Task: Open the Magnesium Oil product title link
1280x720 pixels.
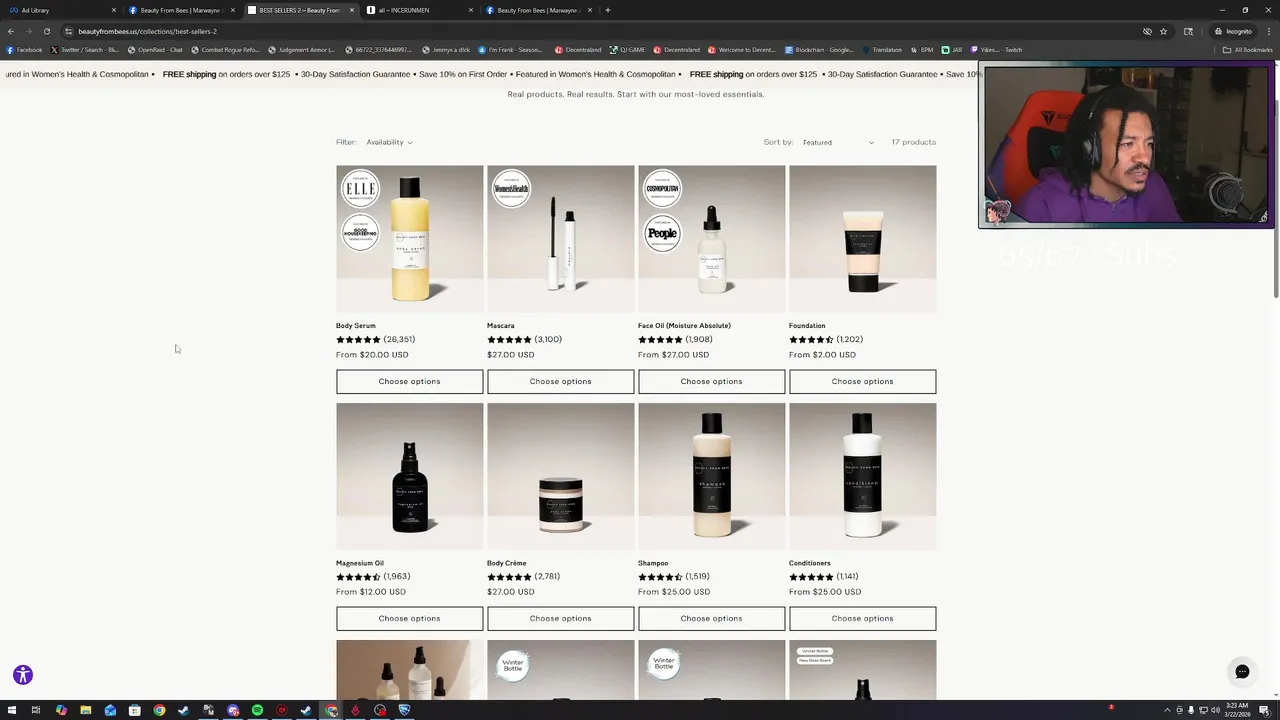Action: tap(360, 563)
